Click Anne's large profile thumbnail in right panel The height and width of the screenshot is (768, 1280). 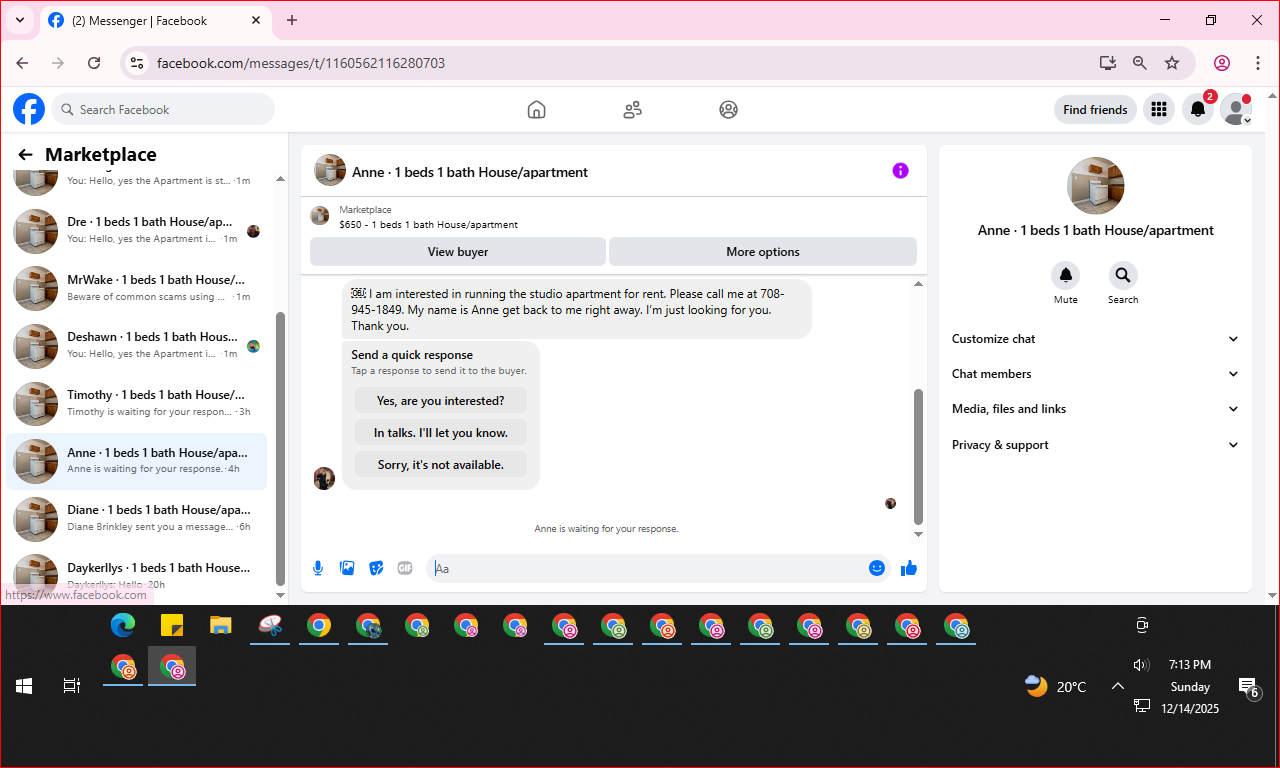click(1095, 185)
